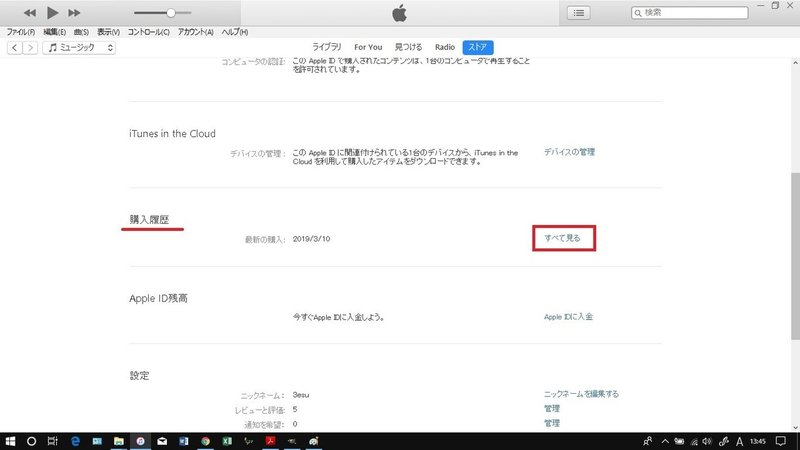The image size is (800, 450).
Task: Click the scrollbar down arrow
Action: pyautogui.click(x=795, y=428)
